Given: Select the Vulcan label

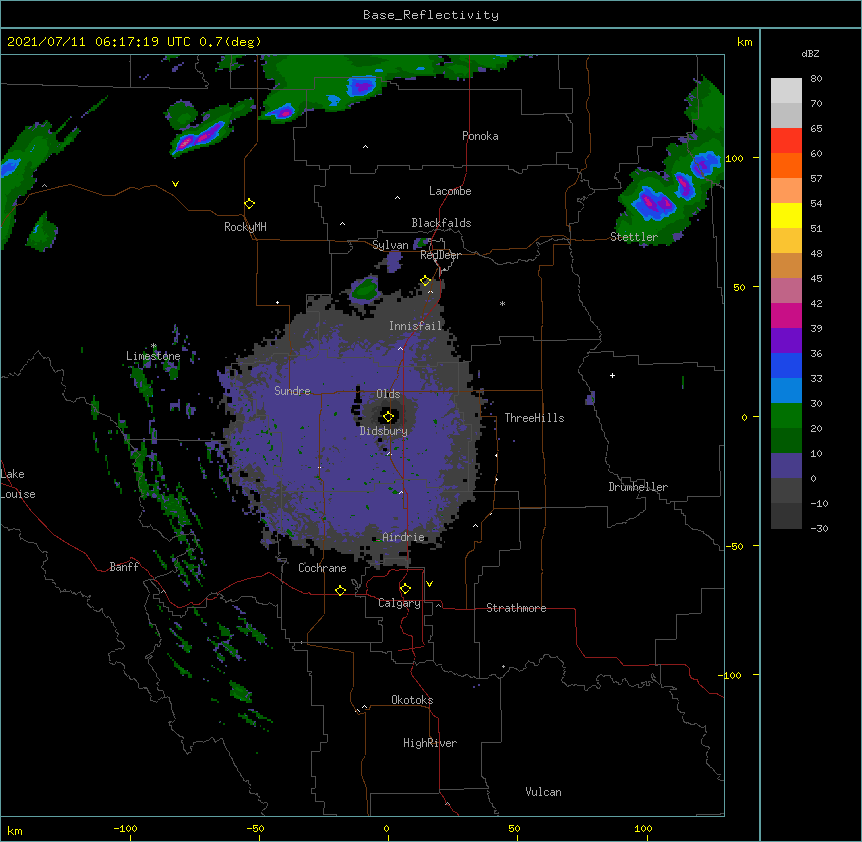Looking at the screenshot, I should coord(543,792).
